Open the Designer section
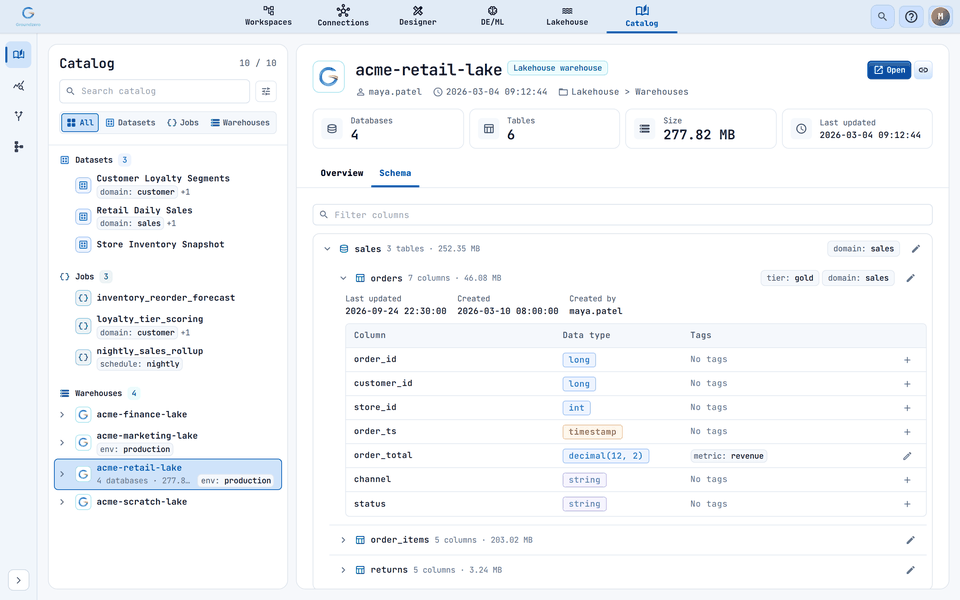The width and height of the screenshot is (960, 600). point(418,16)
